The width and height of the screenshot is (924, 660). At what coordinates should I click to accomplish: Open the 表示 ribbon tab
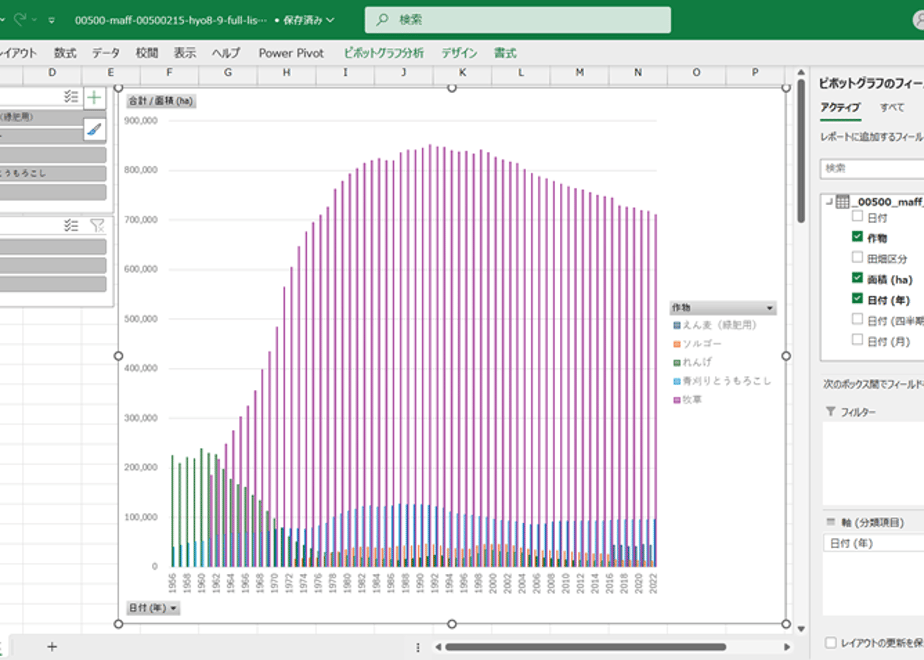pos(184,53)
